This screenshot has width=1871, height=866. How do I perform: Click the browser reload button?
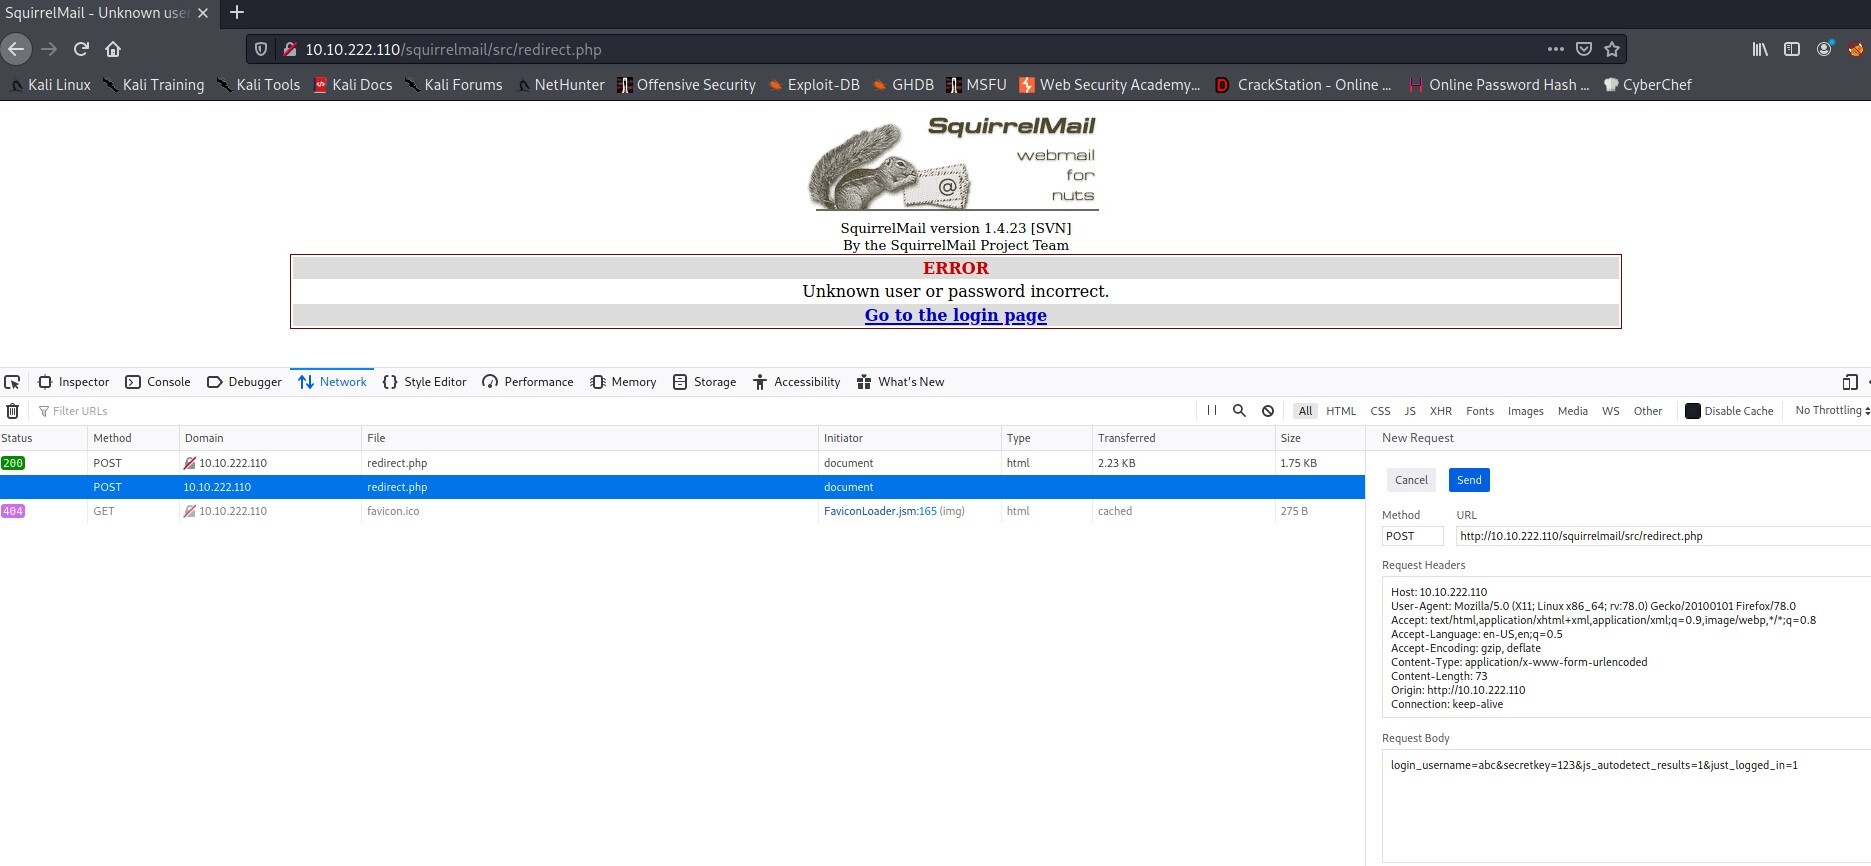[x=81, y=49]
